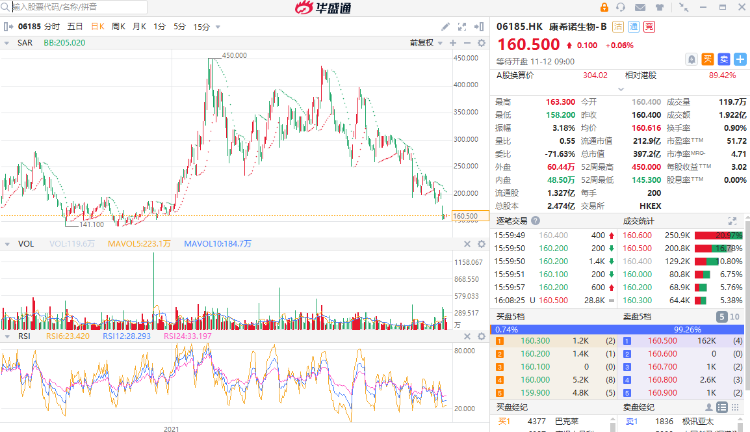Select 周K weekly candlestick tab
Screen dimensions: 750x432
click(x=118, y=27)
